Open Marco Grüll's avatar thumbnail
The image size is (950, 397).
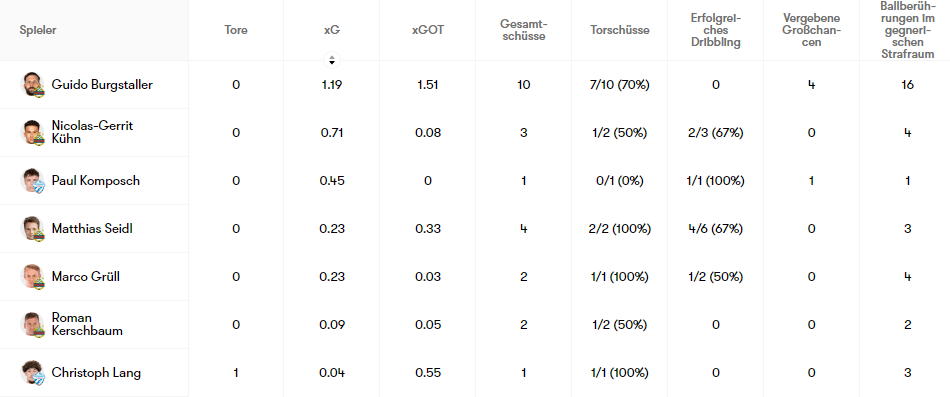tap(33, 276)
